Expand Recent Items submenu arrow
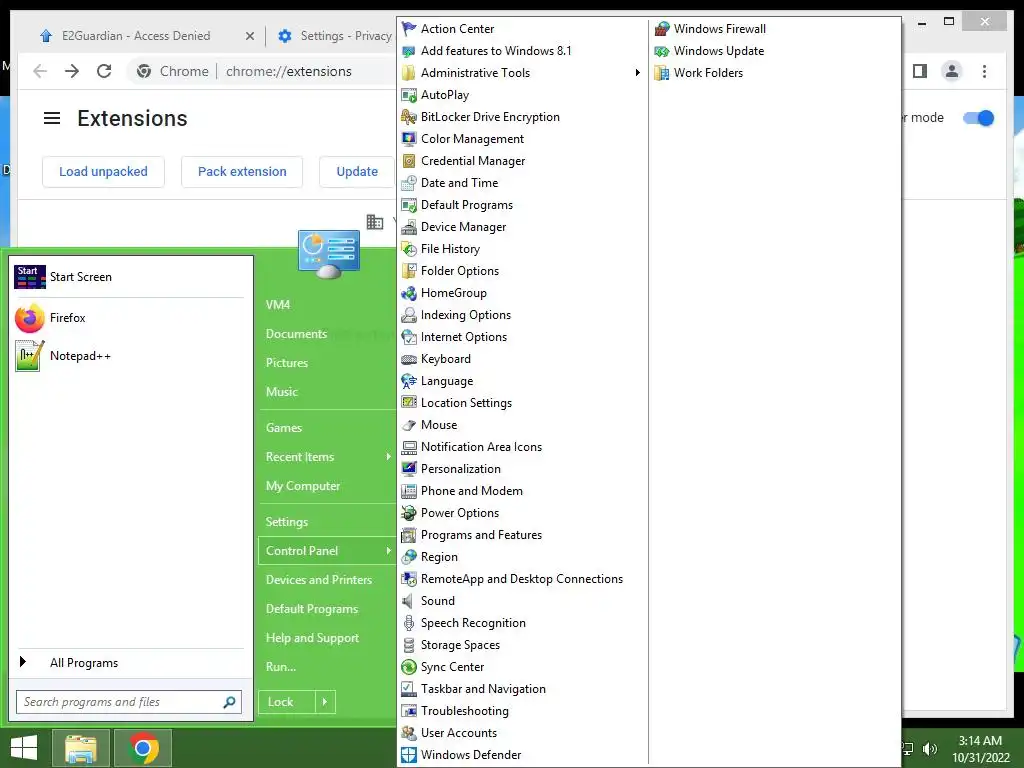The width and height of the screenshot is (1024, 768). [388, 456]
